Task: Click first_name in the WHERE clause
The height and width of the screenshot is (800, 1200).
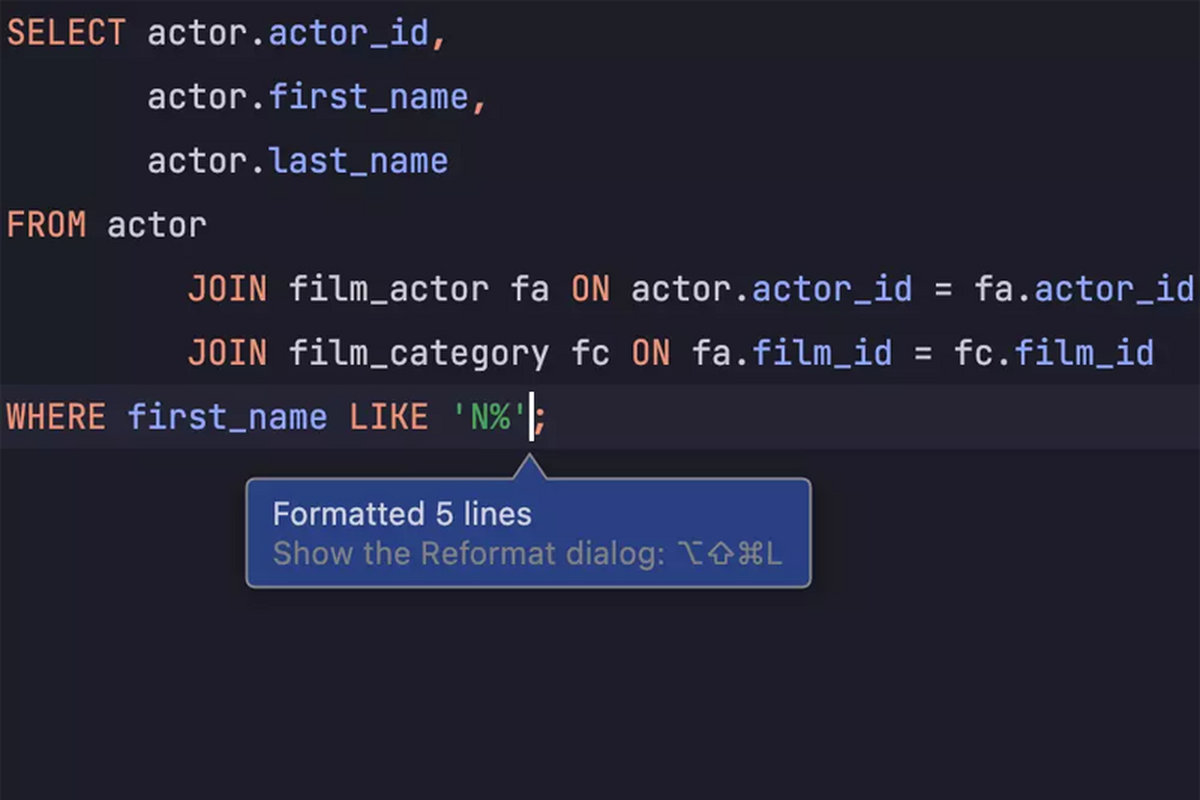Action: point(227,417)
